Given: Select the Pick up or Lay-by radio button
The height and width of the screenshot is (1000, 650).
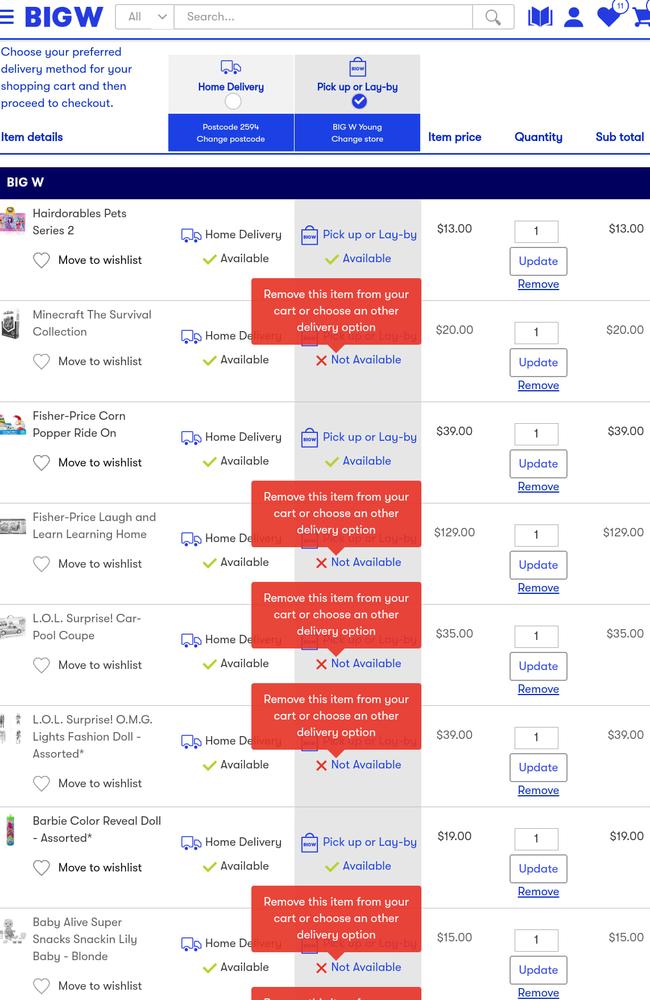Looking at the screenshot, I should [x=359, y=101].
